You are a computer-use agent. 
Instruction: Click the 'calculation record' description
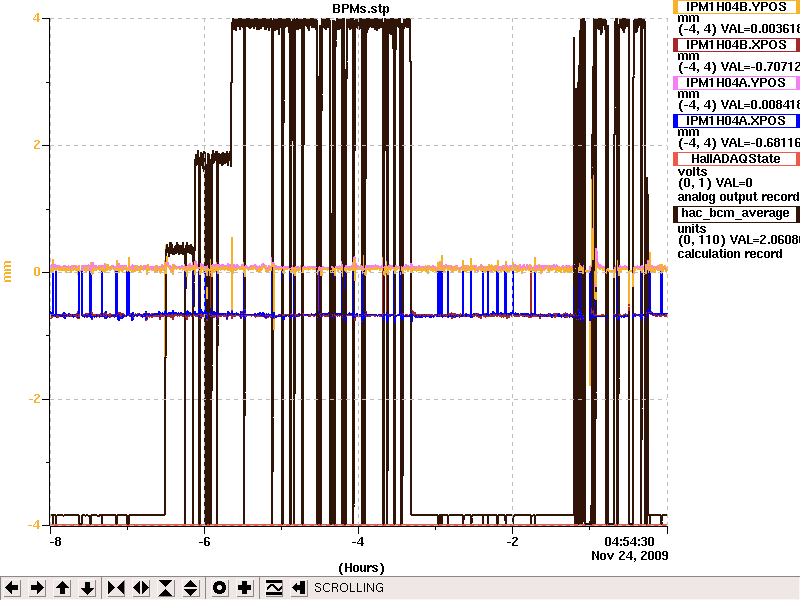coord(730,254)
